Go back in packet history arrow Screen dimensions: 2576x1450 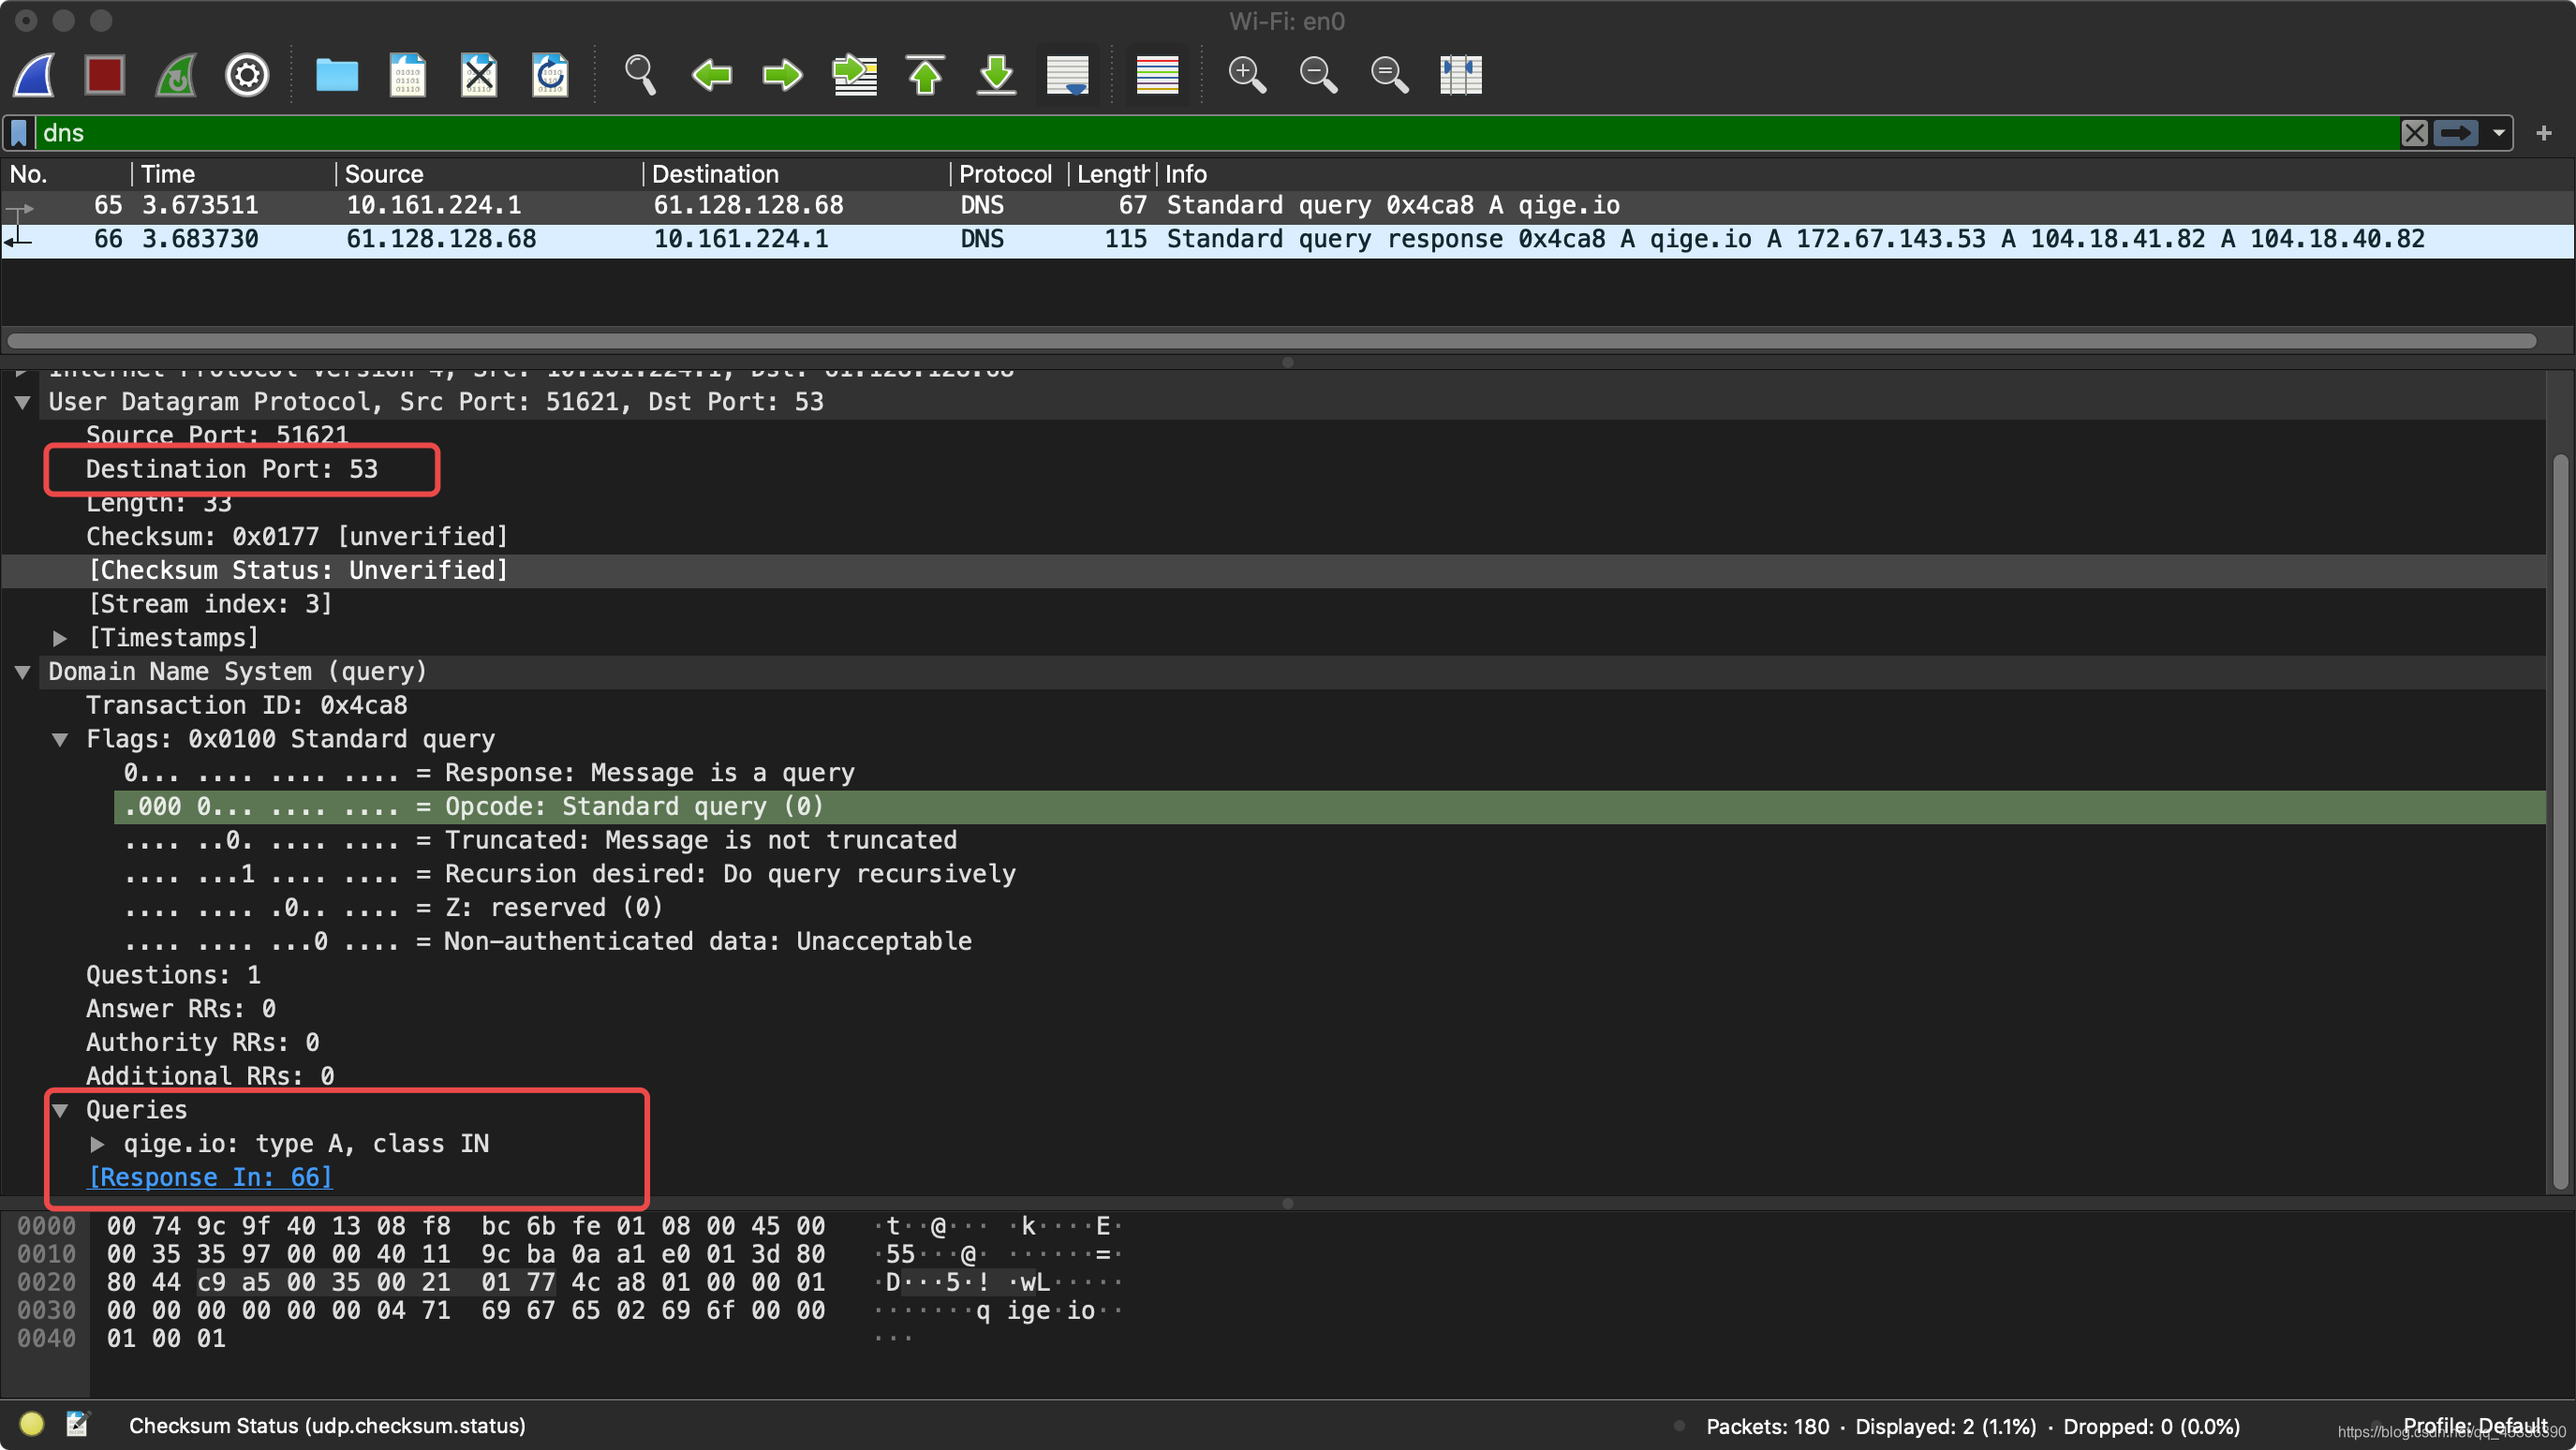point(712,75)
